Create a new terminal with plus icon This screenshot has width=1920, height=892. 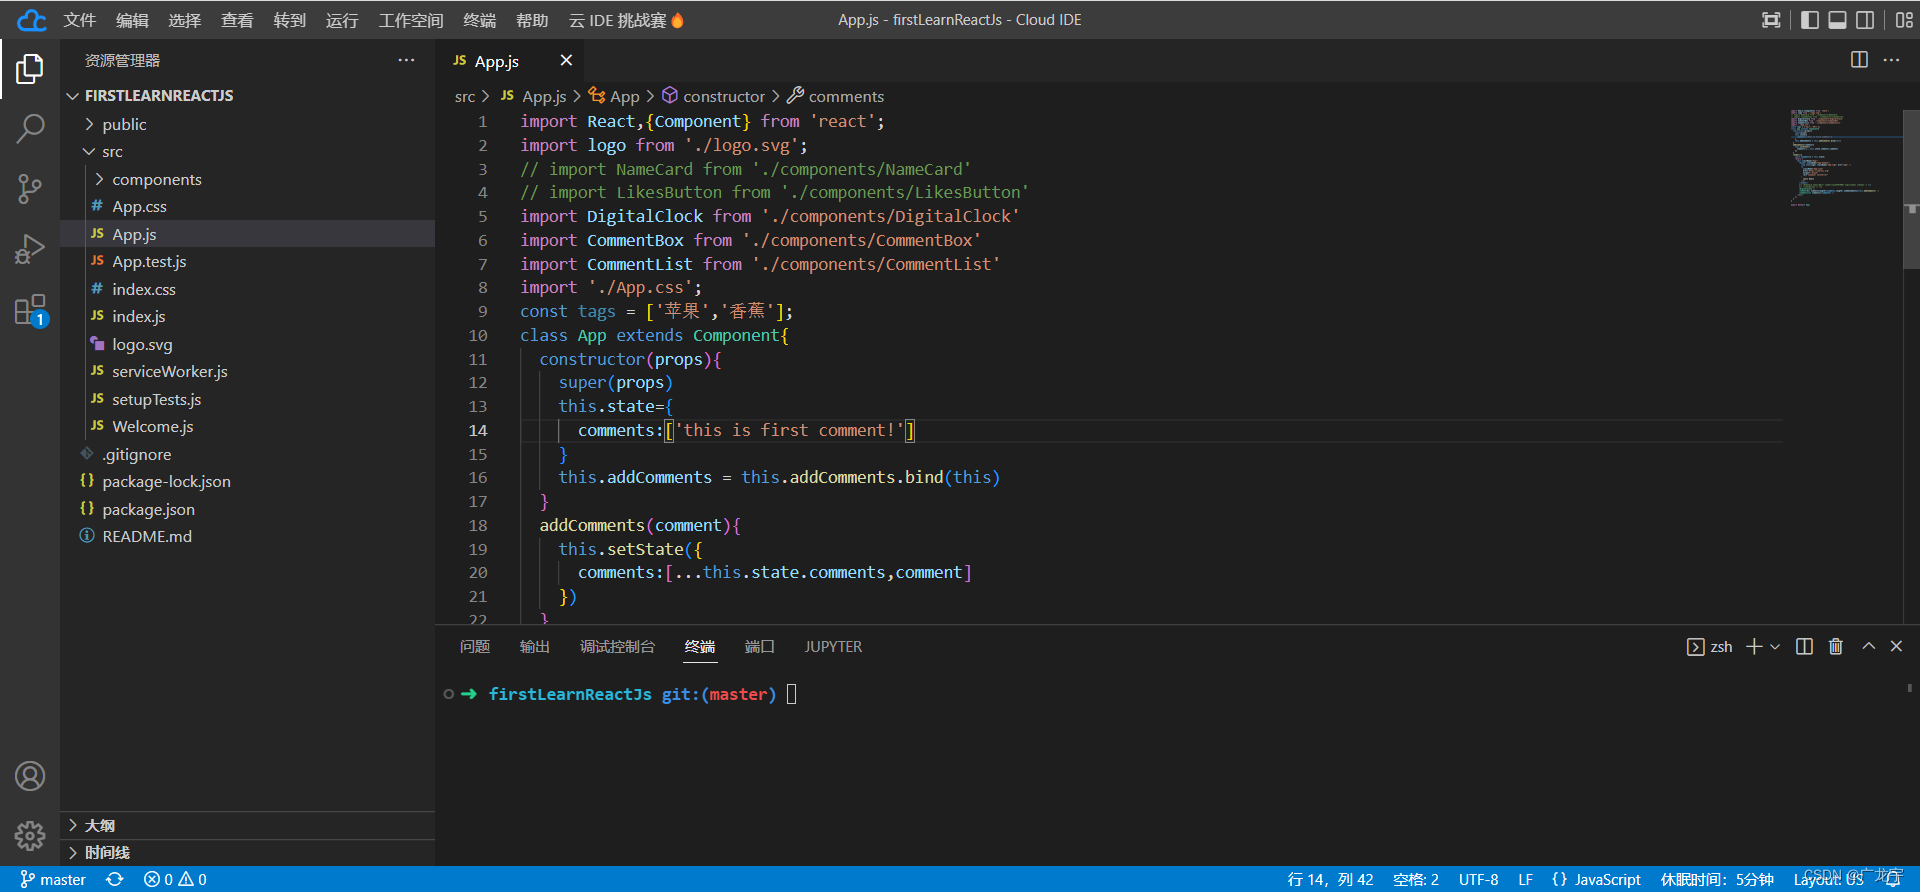tap(1754, 647)
